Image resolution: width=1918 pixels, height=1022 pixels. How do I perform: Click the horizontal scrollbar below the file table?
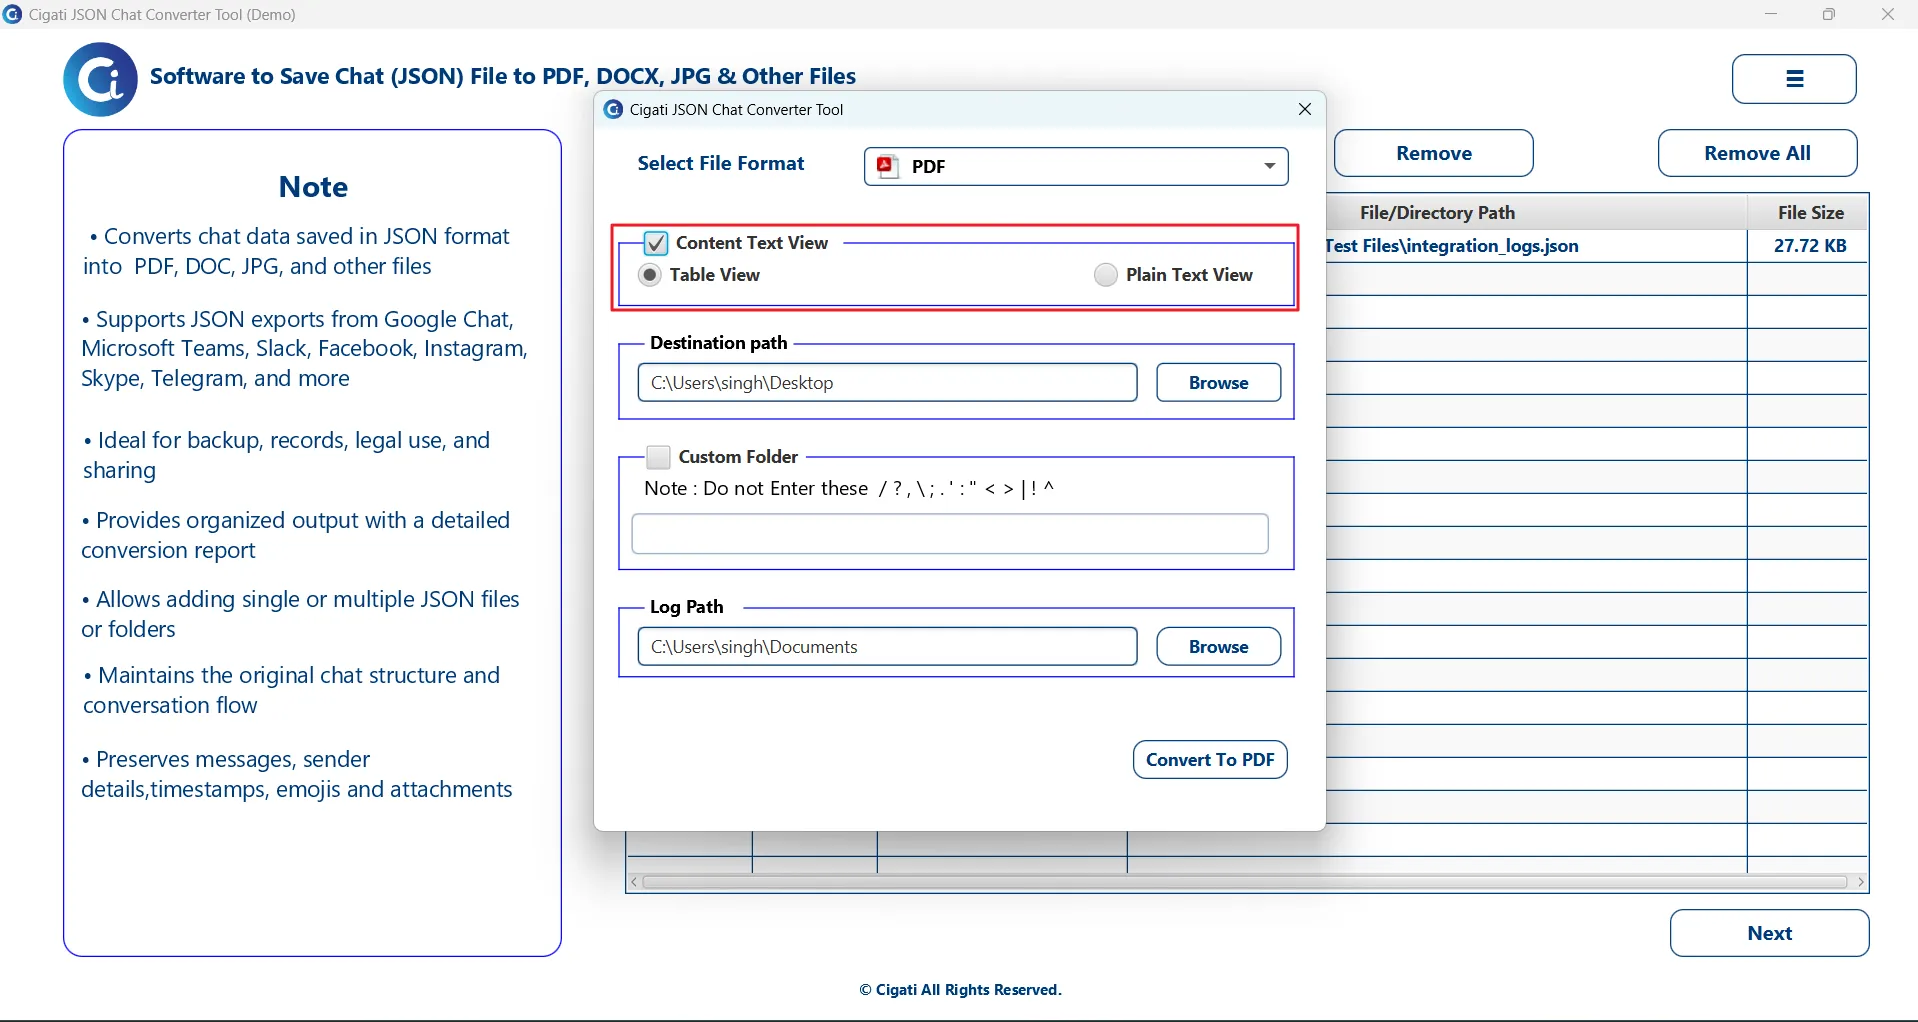coord(1246,882)
